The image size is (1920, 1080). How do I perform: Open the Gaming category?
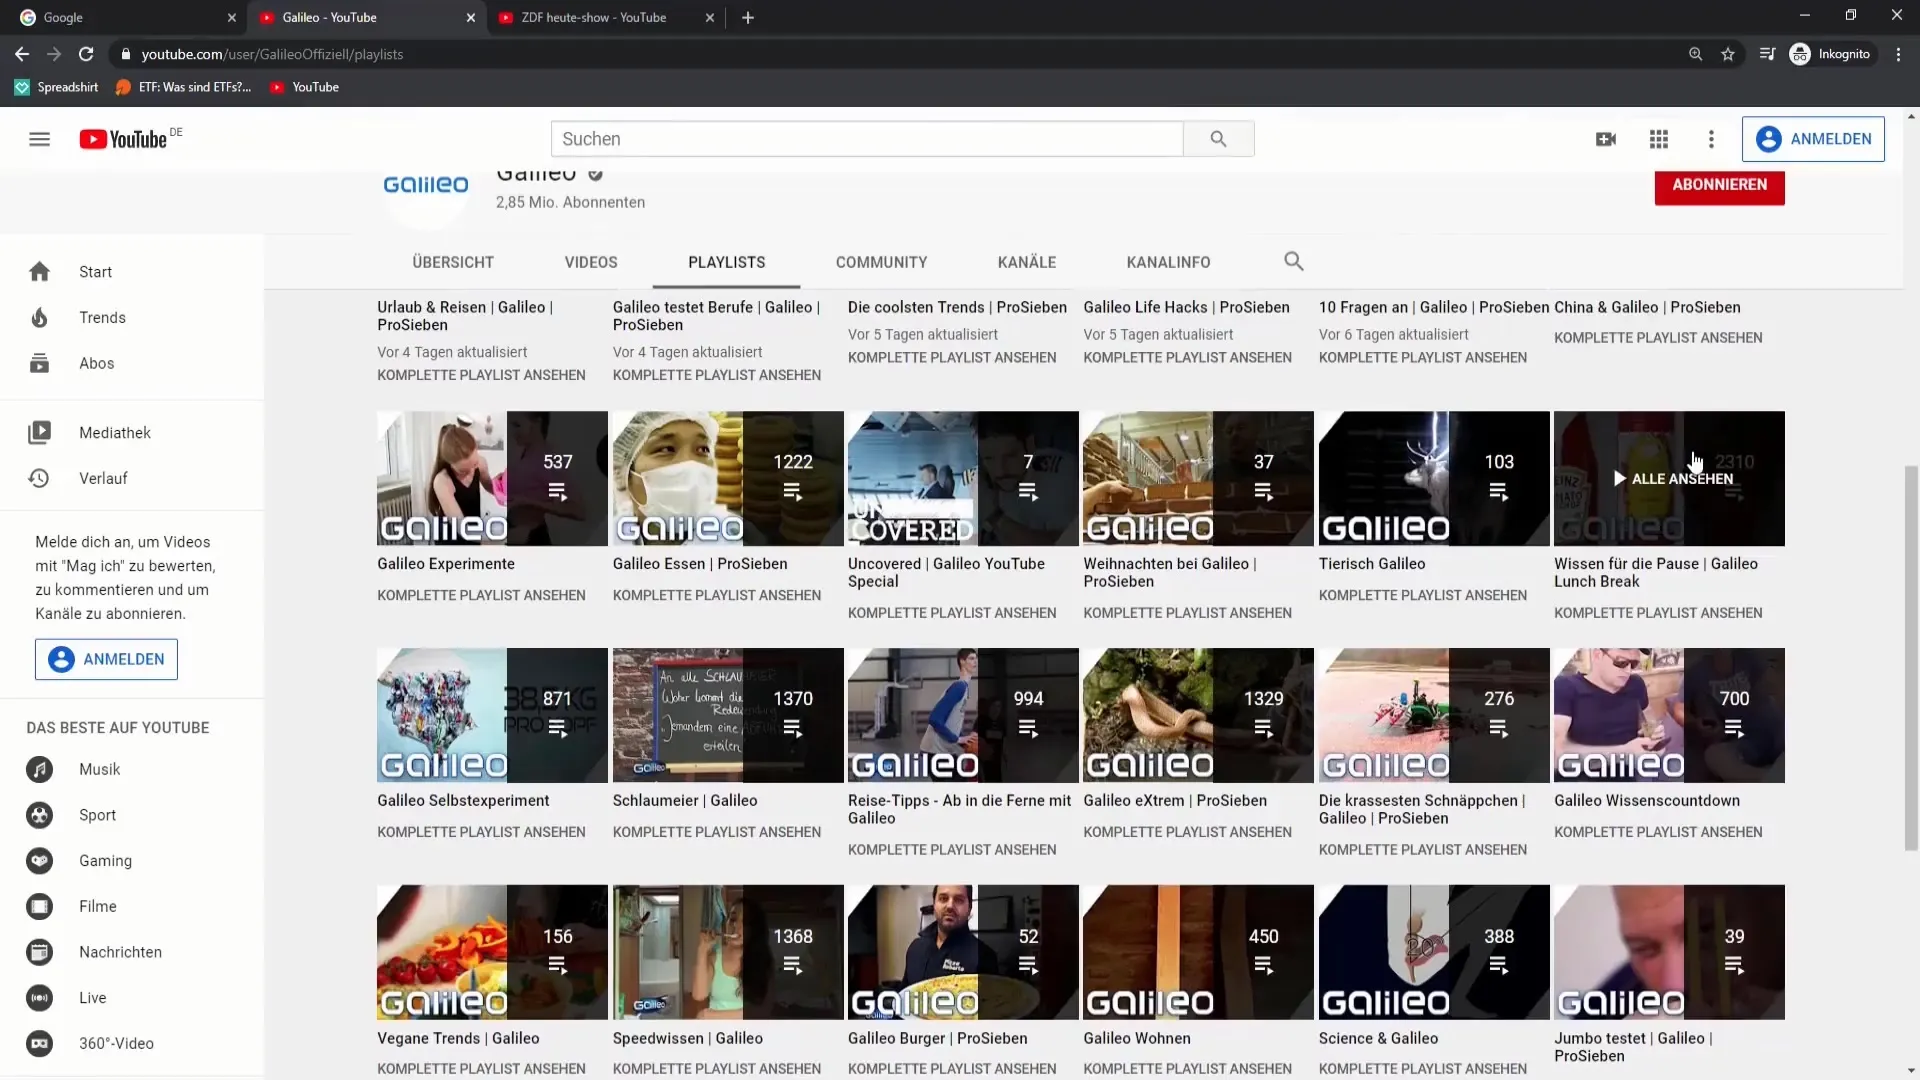pyautogui.click(x=132, y=861)
